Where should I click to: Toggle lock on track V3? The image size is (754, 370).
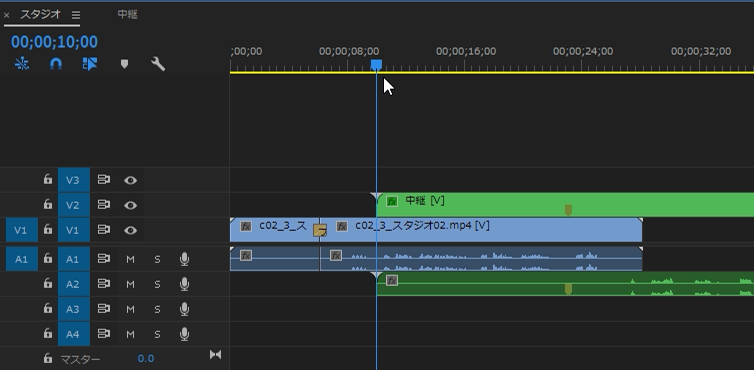point(48,179)
